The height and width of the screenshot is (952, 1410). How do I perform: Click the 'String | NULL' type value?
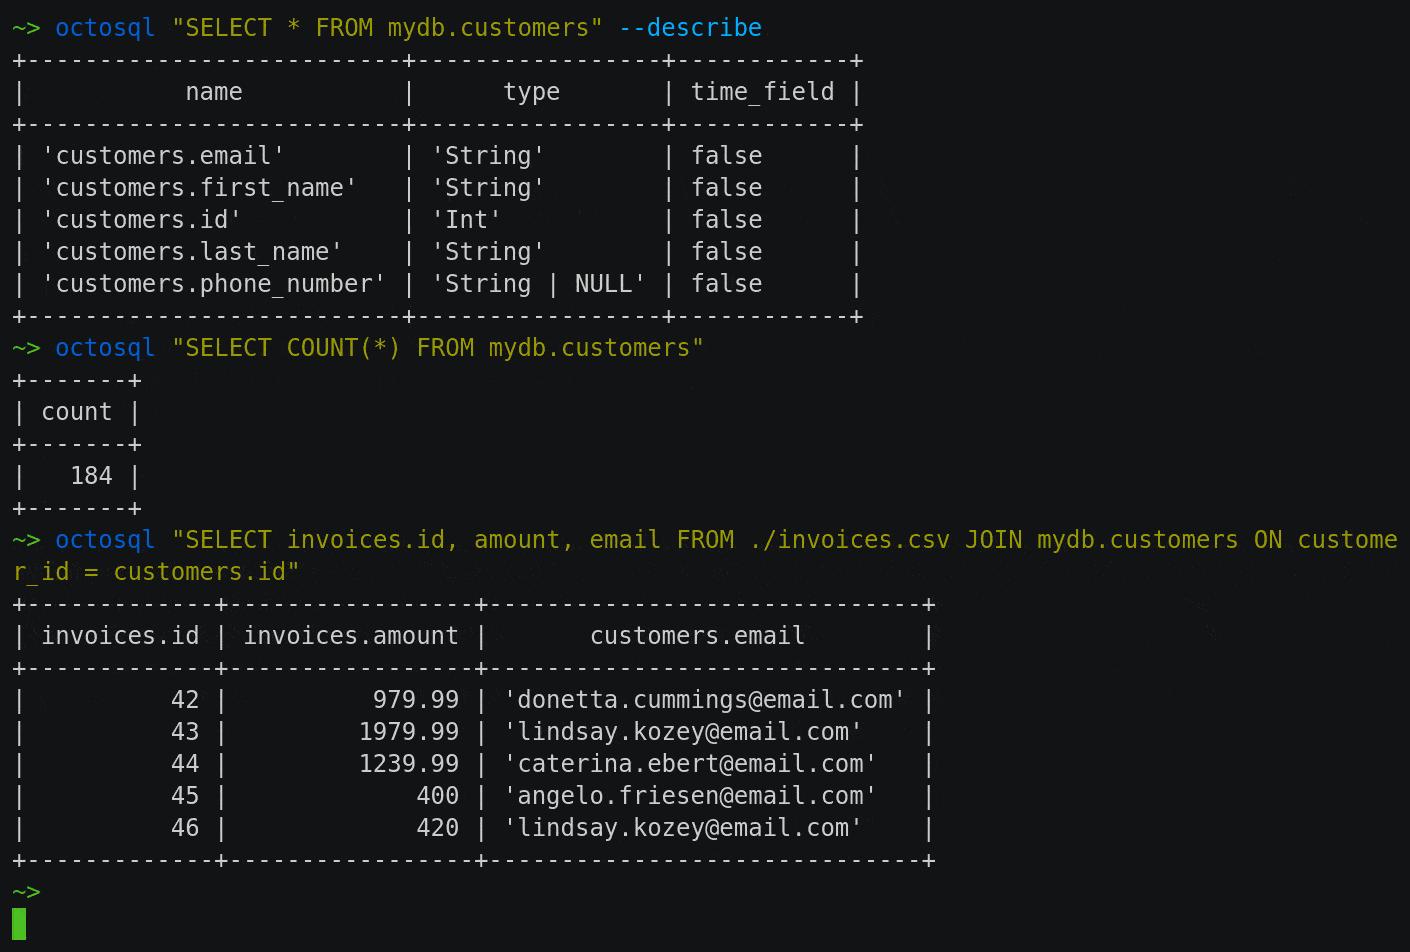[538, 284]
